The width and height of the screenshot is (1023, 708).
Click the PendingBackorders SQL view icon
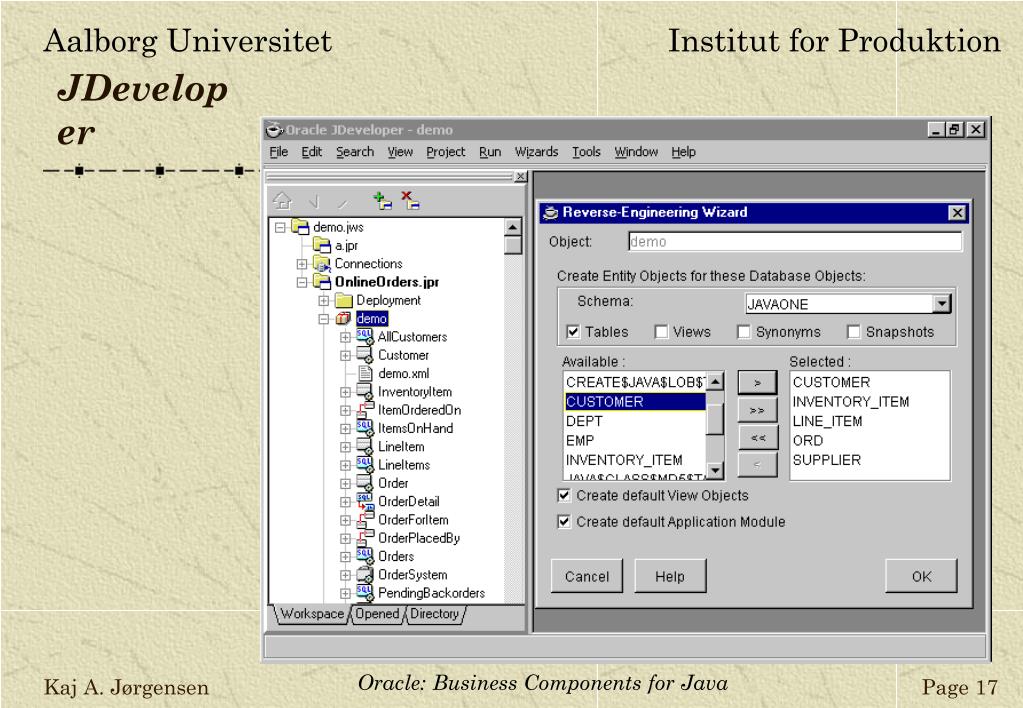(365, 593)
